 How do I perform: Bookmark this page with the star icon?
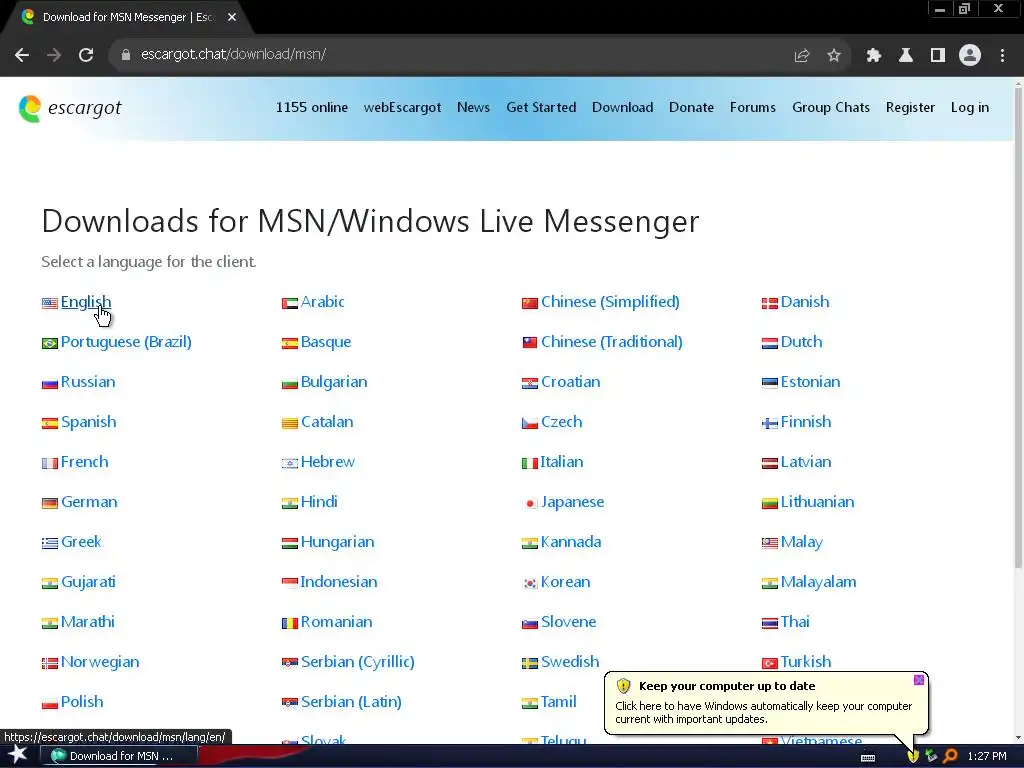click(x=833, y=56)
